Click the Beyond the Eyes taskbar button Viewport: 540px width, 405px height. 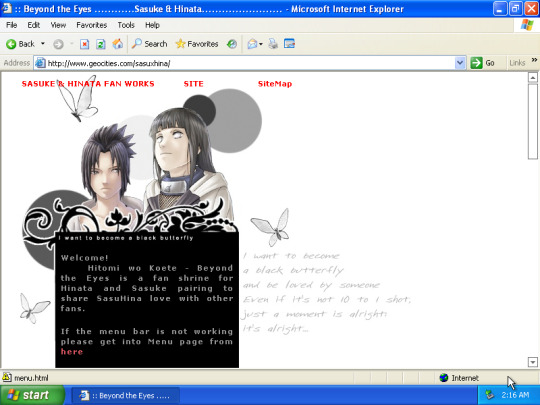pyautogui.click(x=126, y=396)
